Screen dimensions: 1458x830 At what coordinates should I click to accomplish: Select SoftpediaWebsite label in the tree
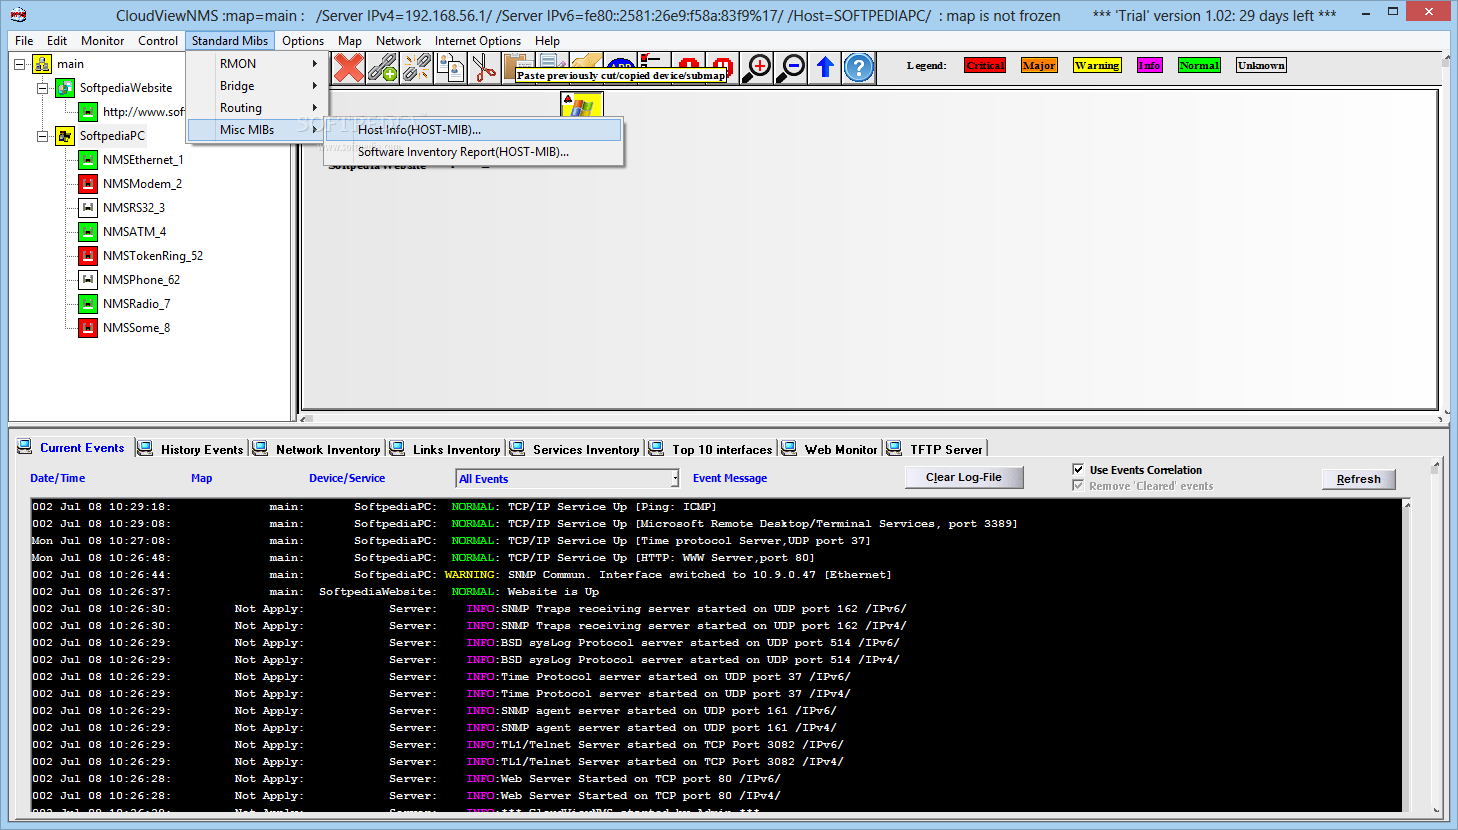(x=126, y=88)
